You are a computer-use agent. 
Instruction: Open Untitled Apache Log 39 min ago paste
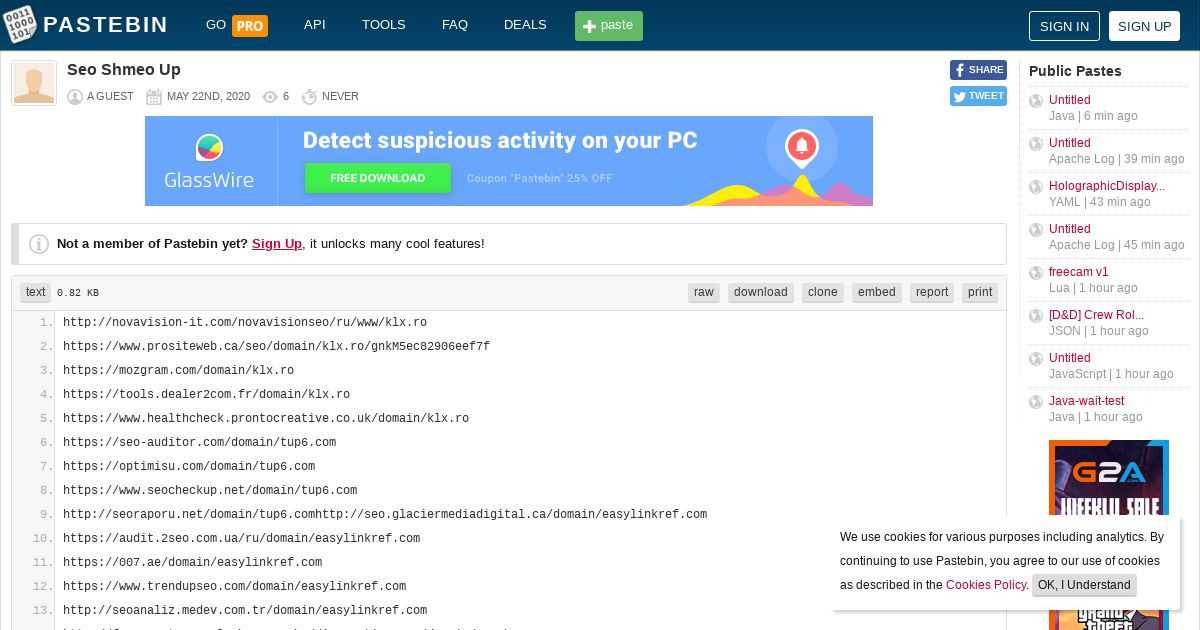pos(1070,143)
